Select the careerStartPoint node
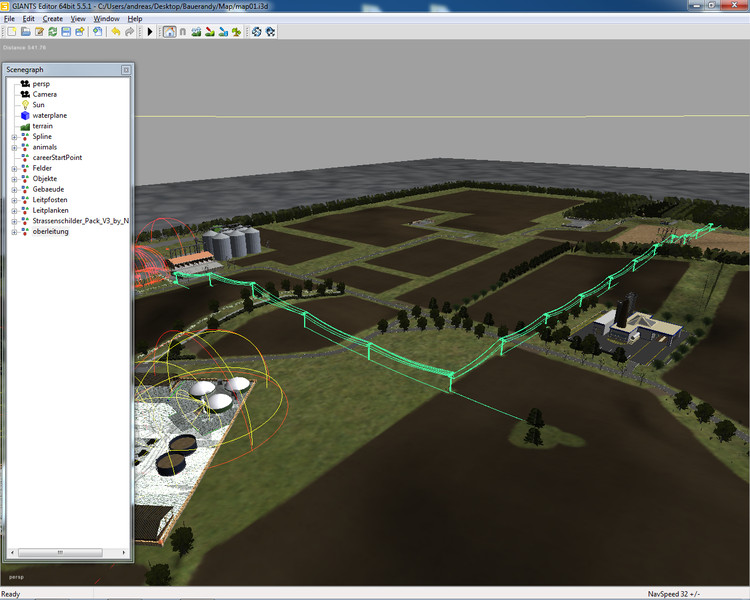 click(57, 157)
